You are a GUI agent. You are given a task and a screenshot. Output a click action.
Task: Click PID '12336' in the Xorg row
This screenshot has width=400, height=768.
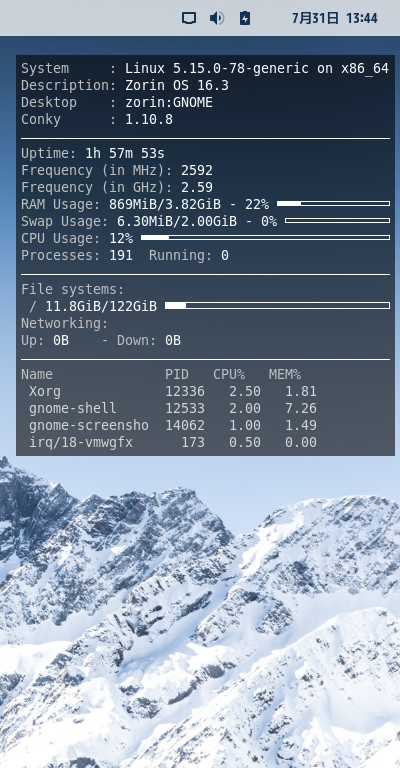click(185, 391)
